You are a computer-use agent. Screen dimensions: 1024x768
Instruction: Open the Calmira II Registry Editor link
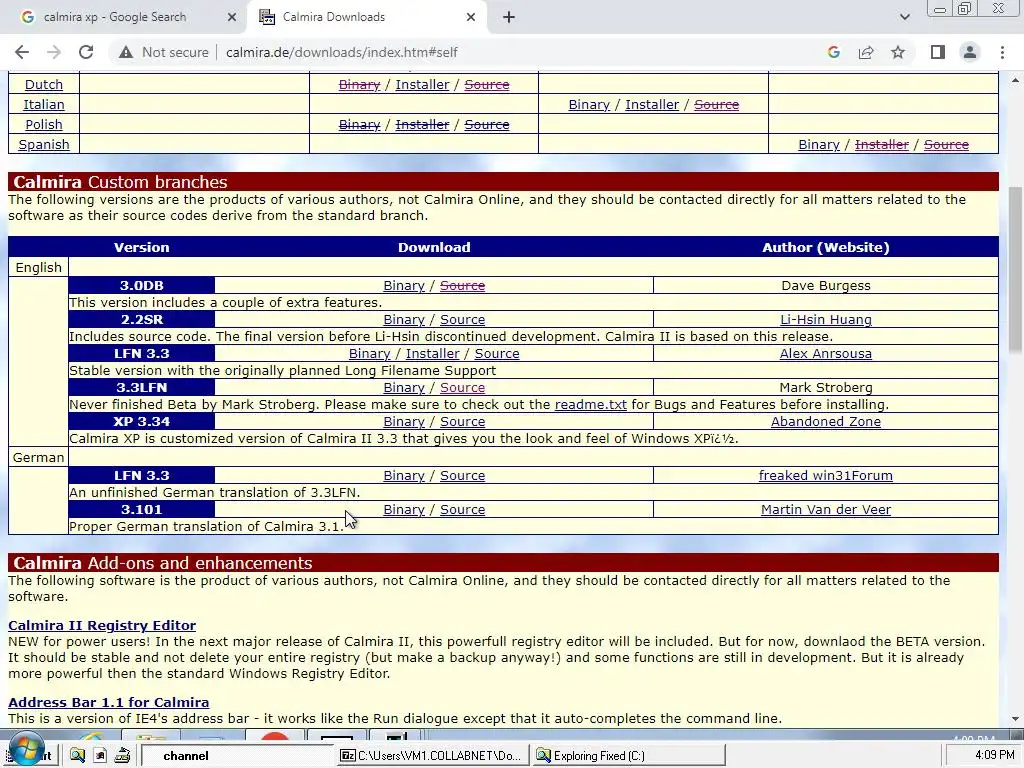click(x=102, y=625)
